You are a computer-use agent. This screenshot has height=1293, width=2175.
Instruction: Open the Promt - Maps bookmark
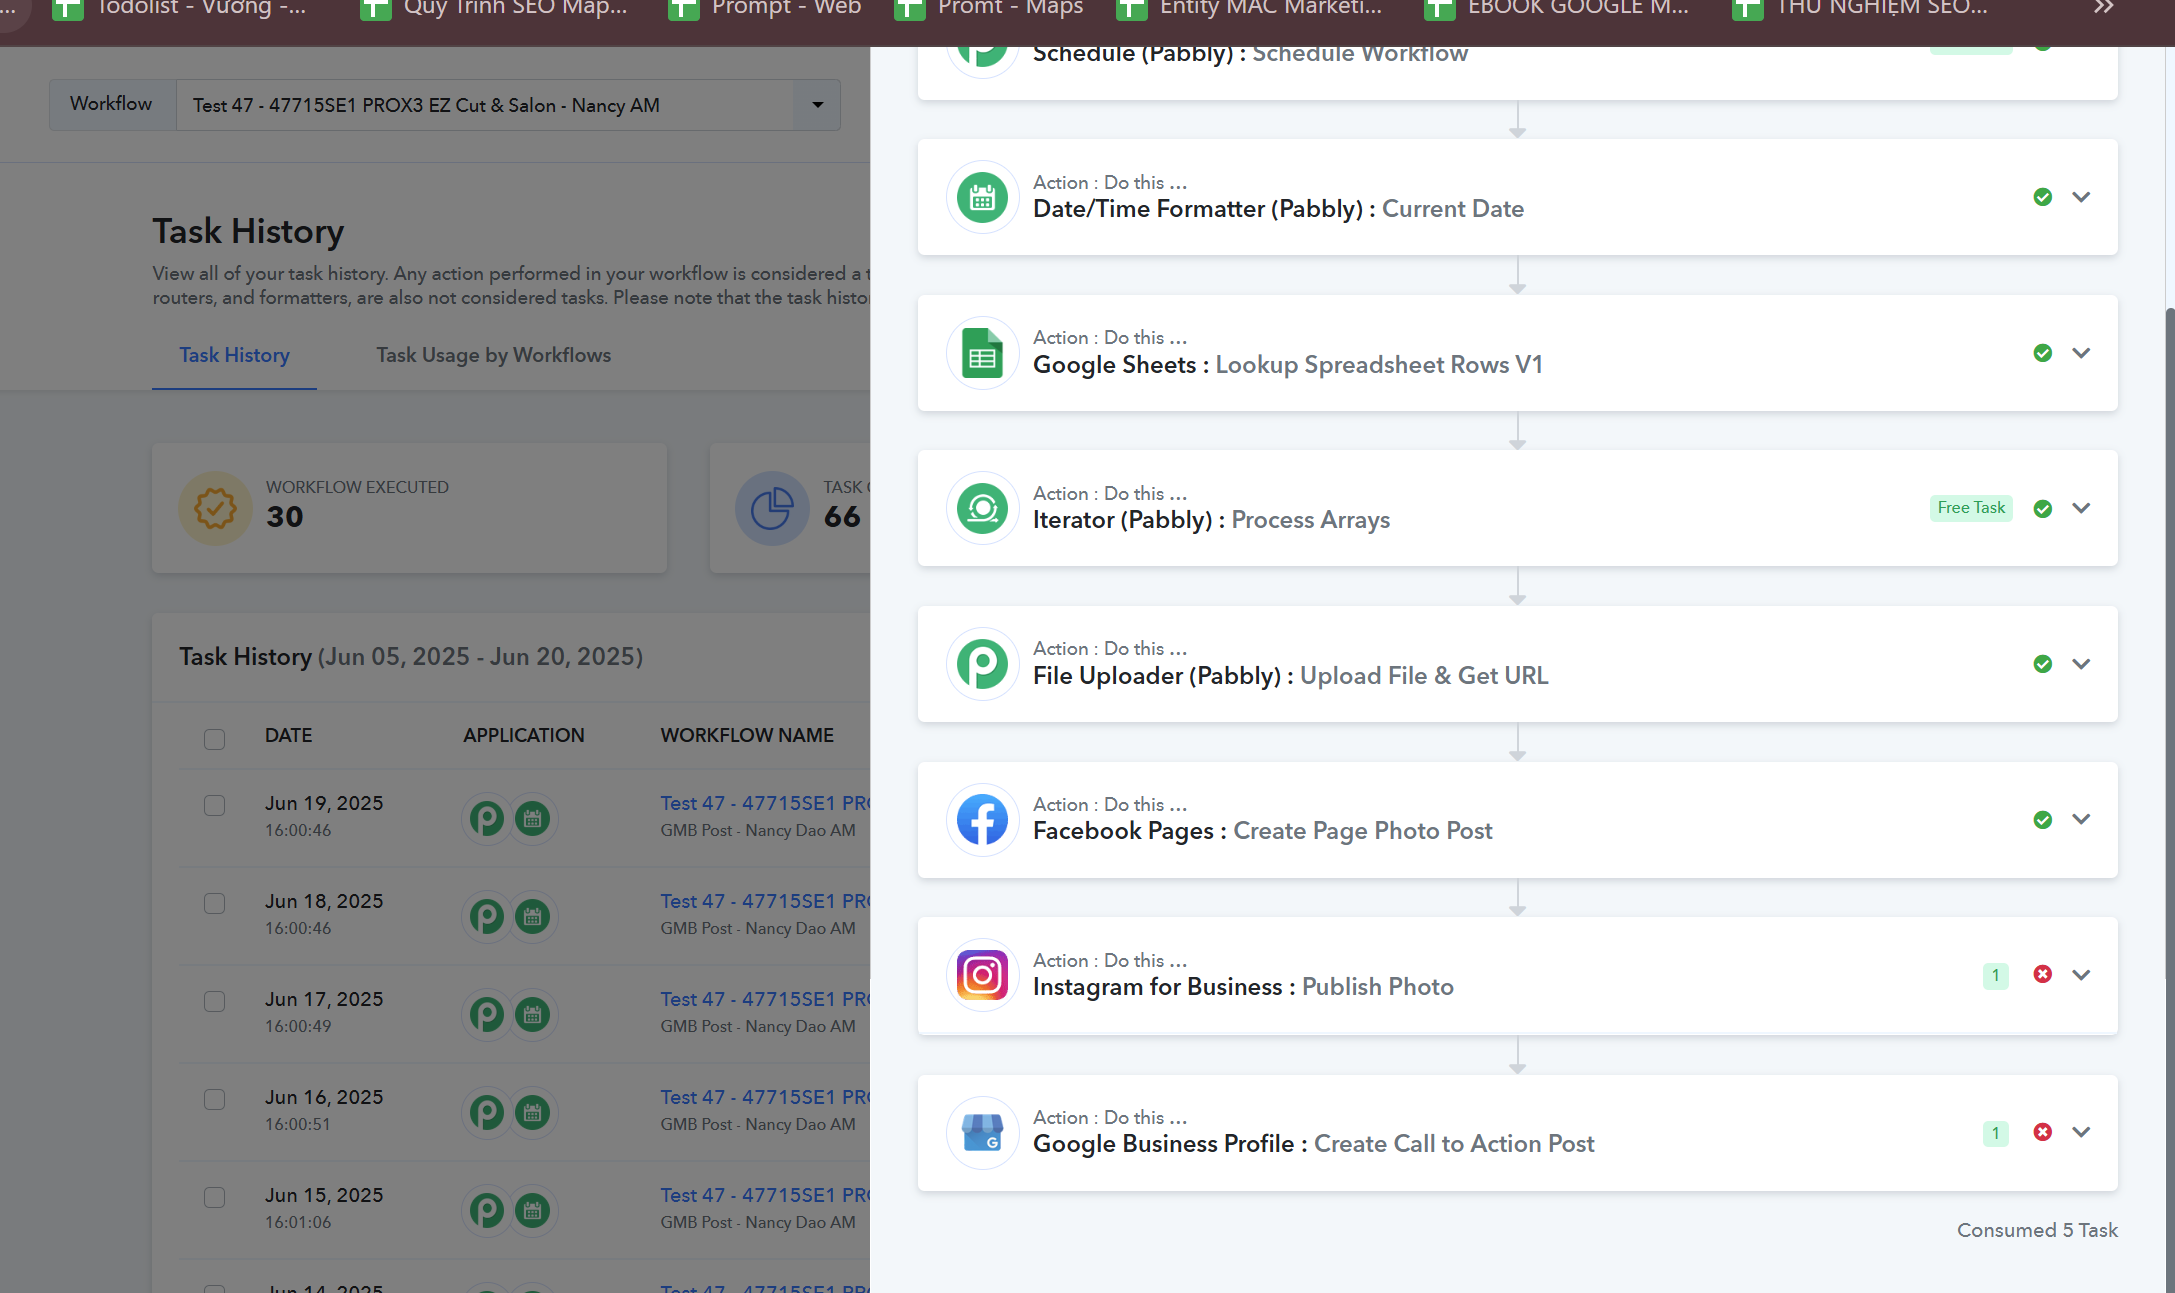tap(990, 8)
